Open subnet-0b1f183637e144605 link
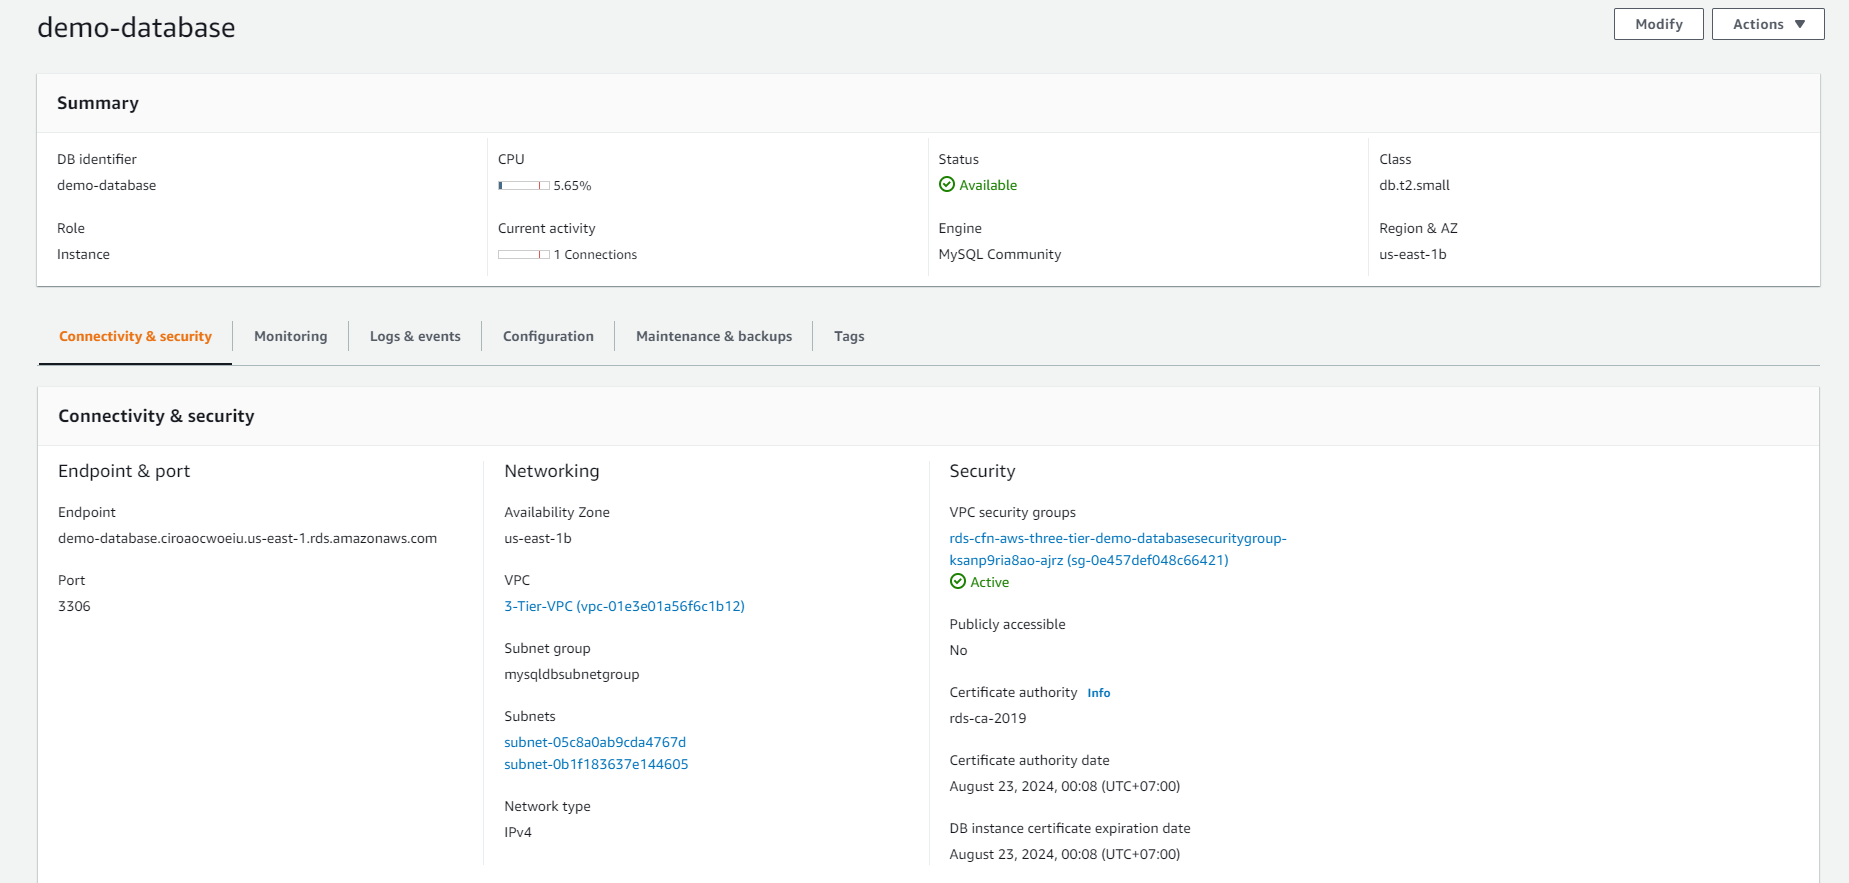The width and height of the screenshot is (1849, 883). [596, 764]
